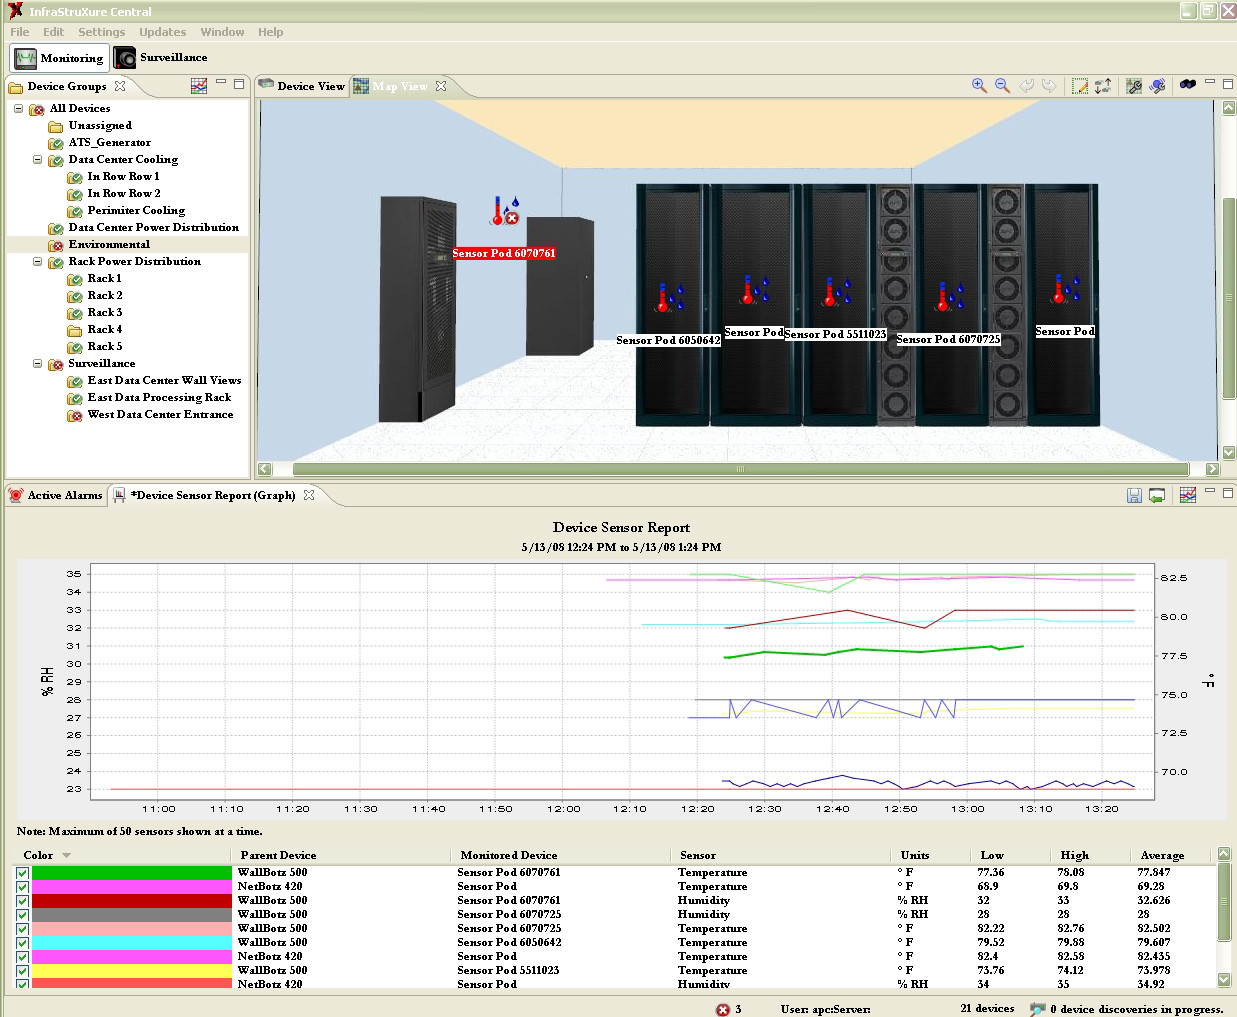Viewport: 1237px width, 1017px height.
Task: Click the Environmental folder alarm icon
Action: point(56,245)
